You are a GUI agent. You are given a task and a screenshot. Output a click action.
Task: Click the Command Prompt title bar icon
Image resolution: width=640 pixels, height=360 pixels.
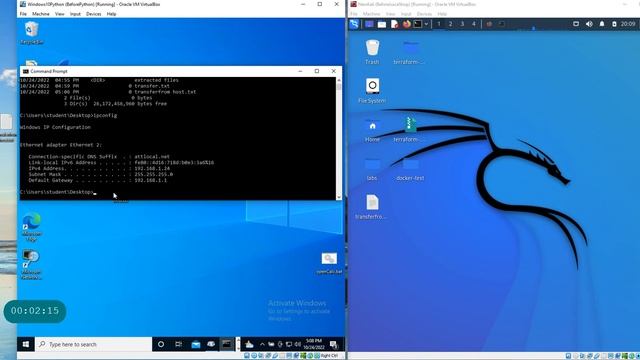coord(26,71)
